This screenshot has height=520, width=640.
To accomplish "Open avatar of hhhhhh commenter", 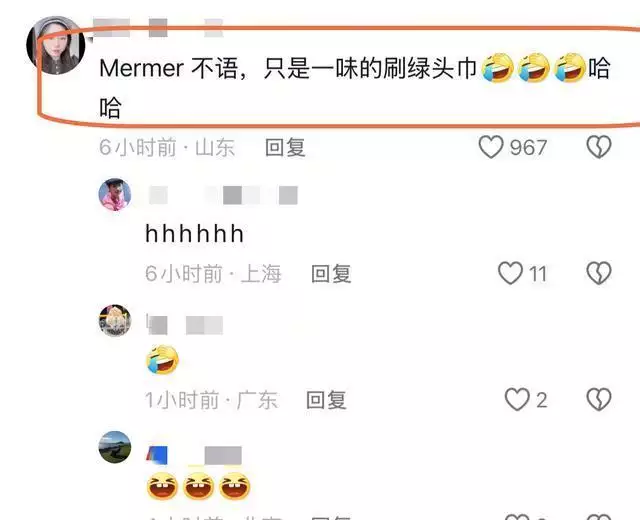I will [x=115, y=194].
